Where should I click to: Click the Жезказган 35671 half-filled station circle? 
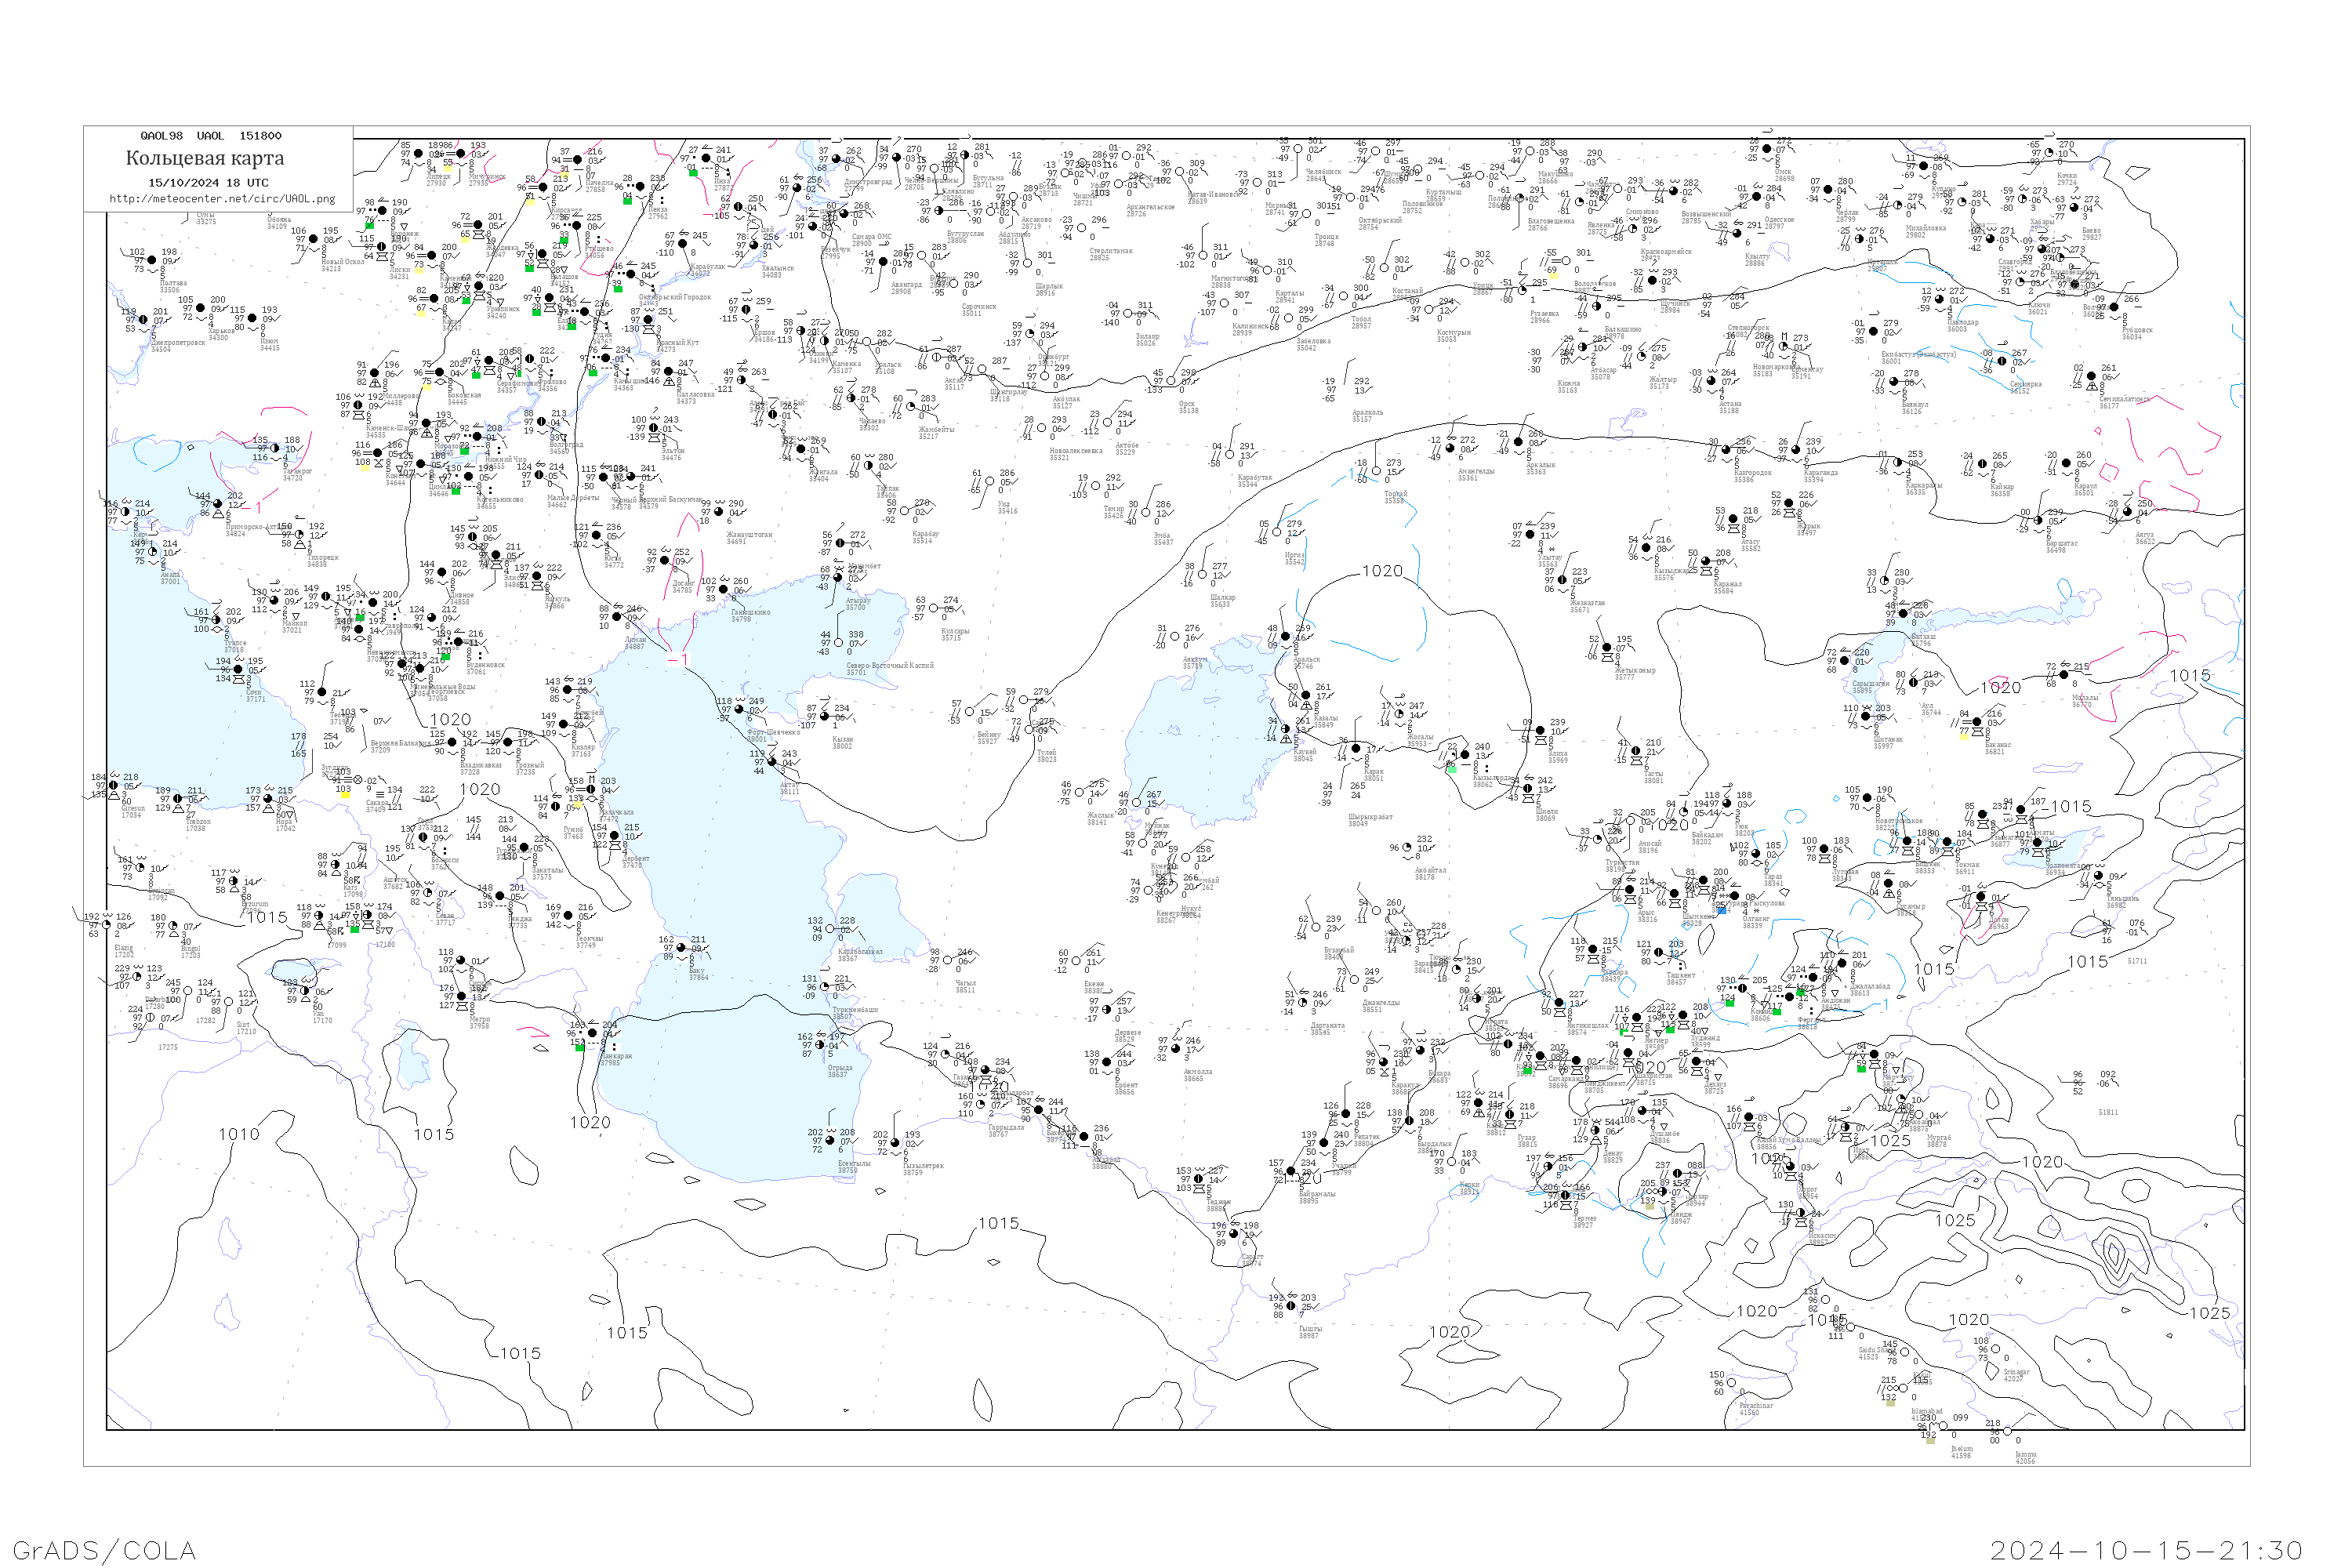pos(1562,580)
